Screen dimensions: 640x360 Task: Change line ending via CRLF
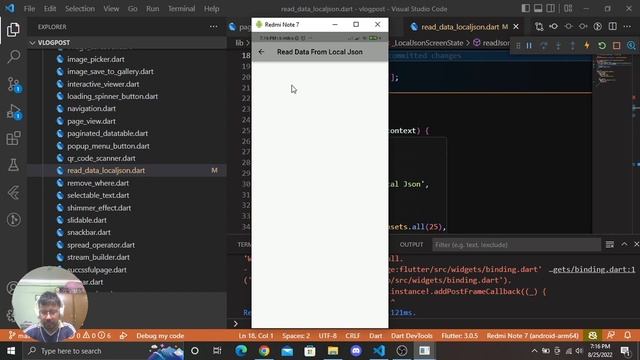click(x=353, y=336)
